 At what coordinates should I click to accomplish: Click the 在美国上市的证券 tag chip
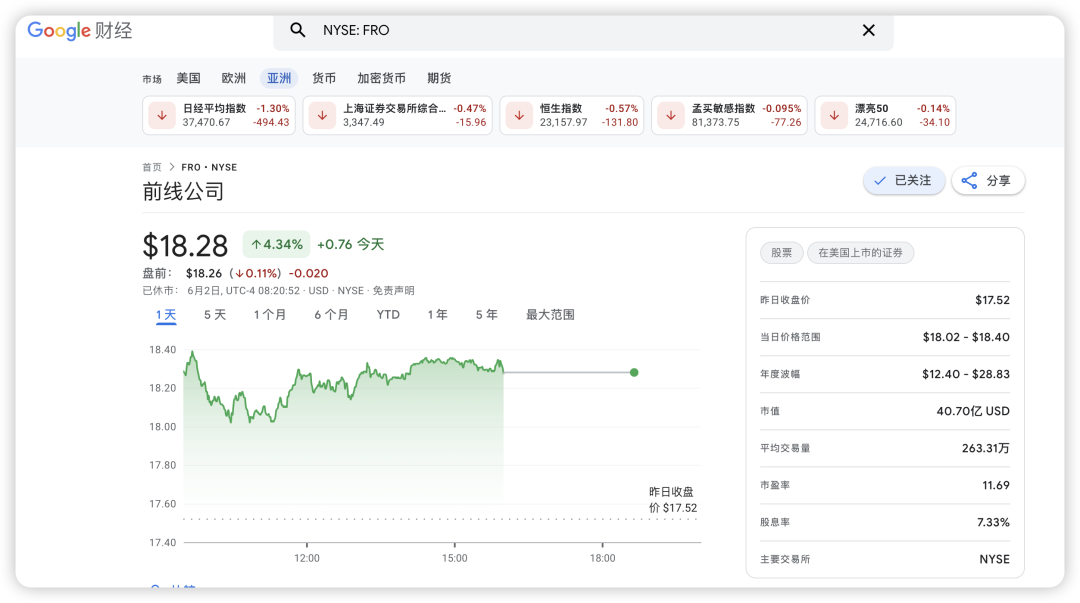point(860,253)
